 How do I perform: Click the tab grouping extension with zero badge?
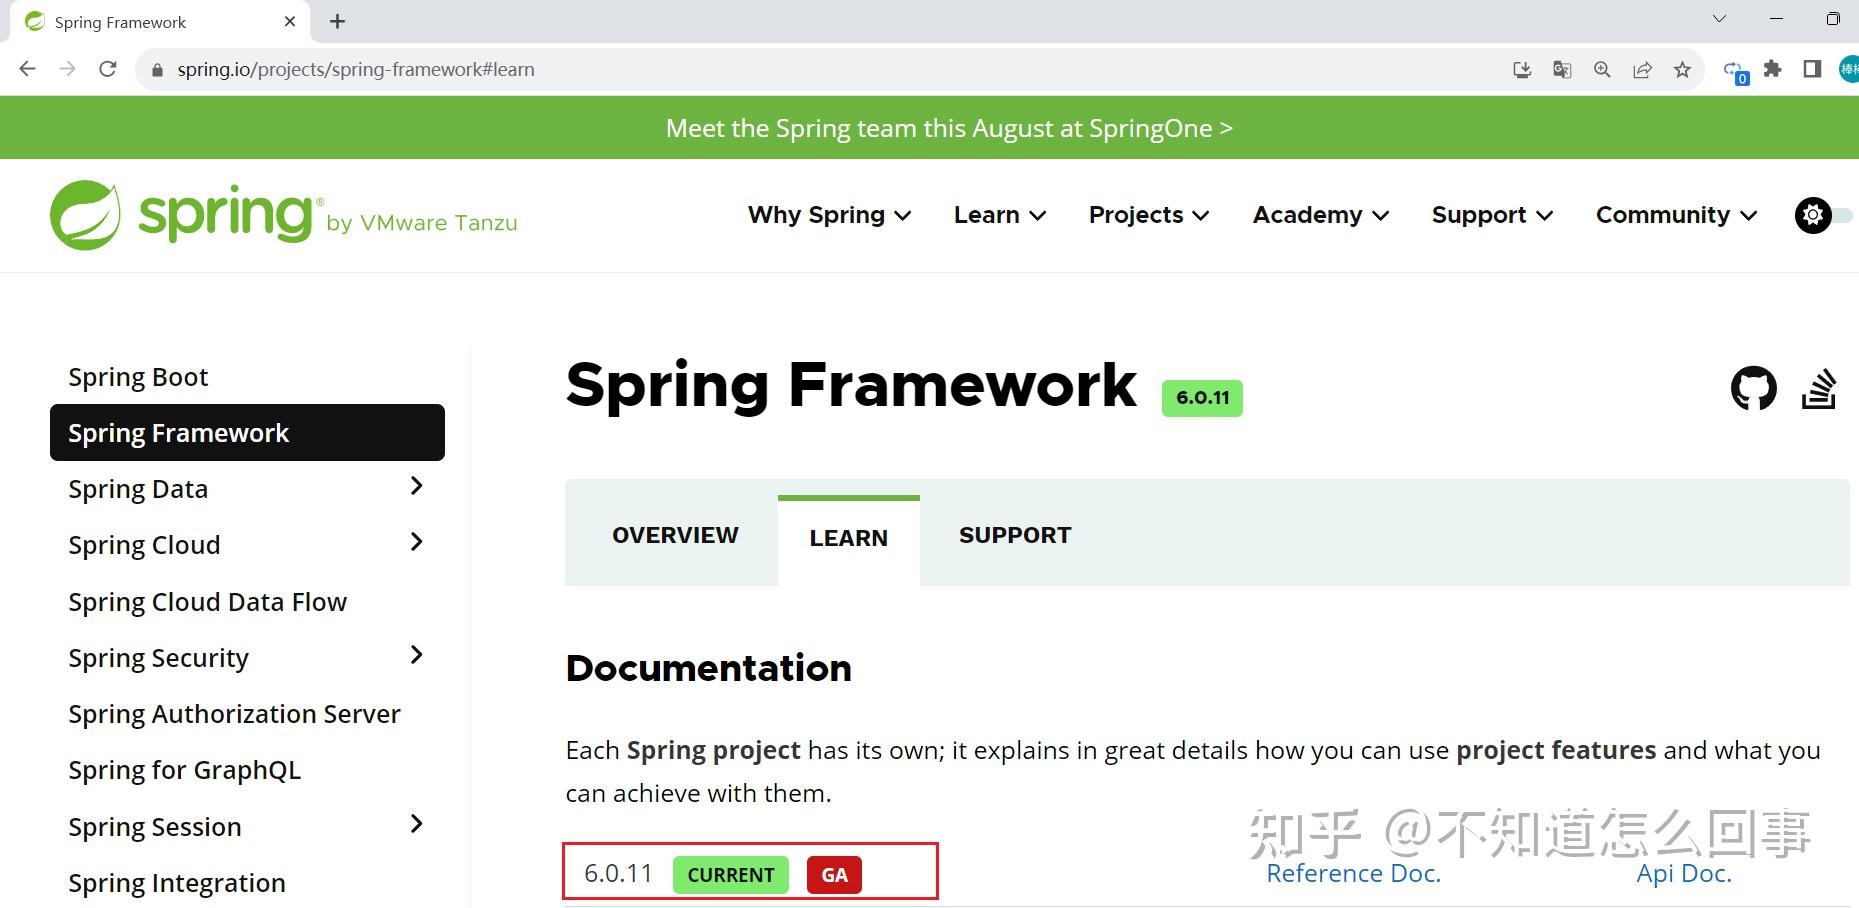point(1733,69)
